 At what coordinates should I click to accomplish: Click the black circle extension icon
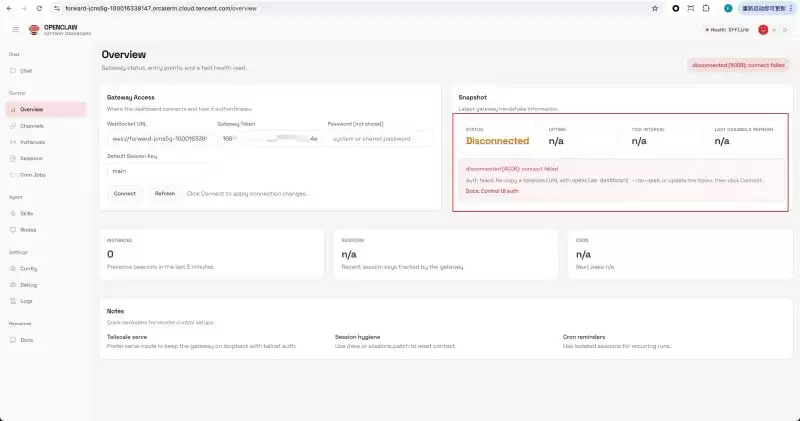click(x=676, y=9)
